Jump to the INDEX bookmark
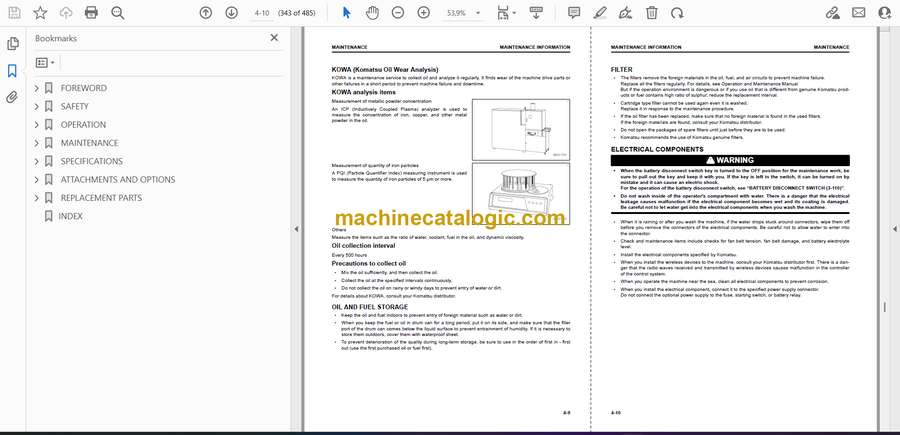 pyautogui.click(x=71, y=216)
